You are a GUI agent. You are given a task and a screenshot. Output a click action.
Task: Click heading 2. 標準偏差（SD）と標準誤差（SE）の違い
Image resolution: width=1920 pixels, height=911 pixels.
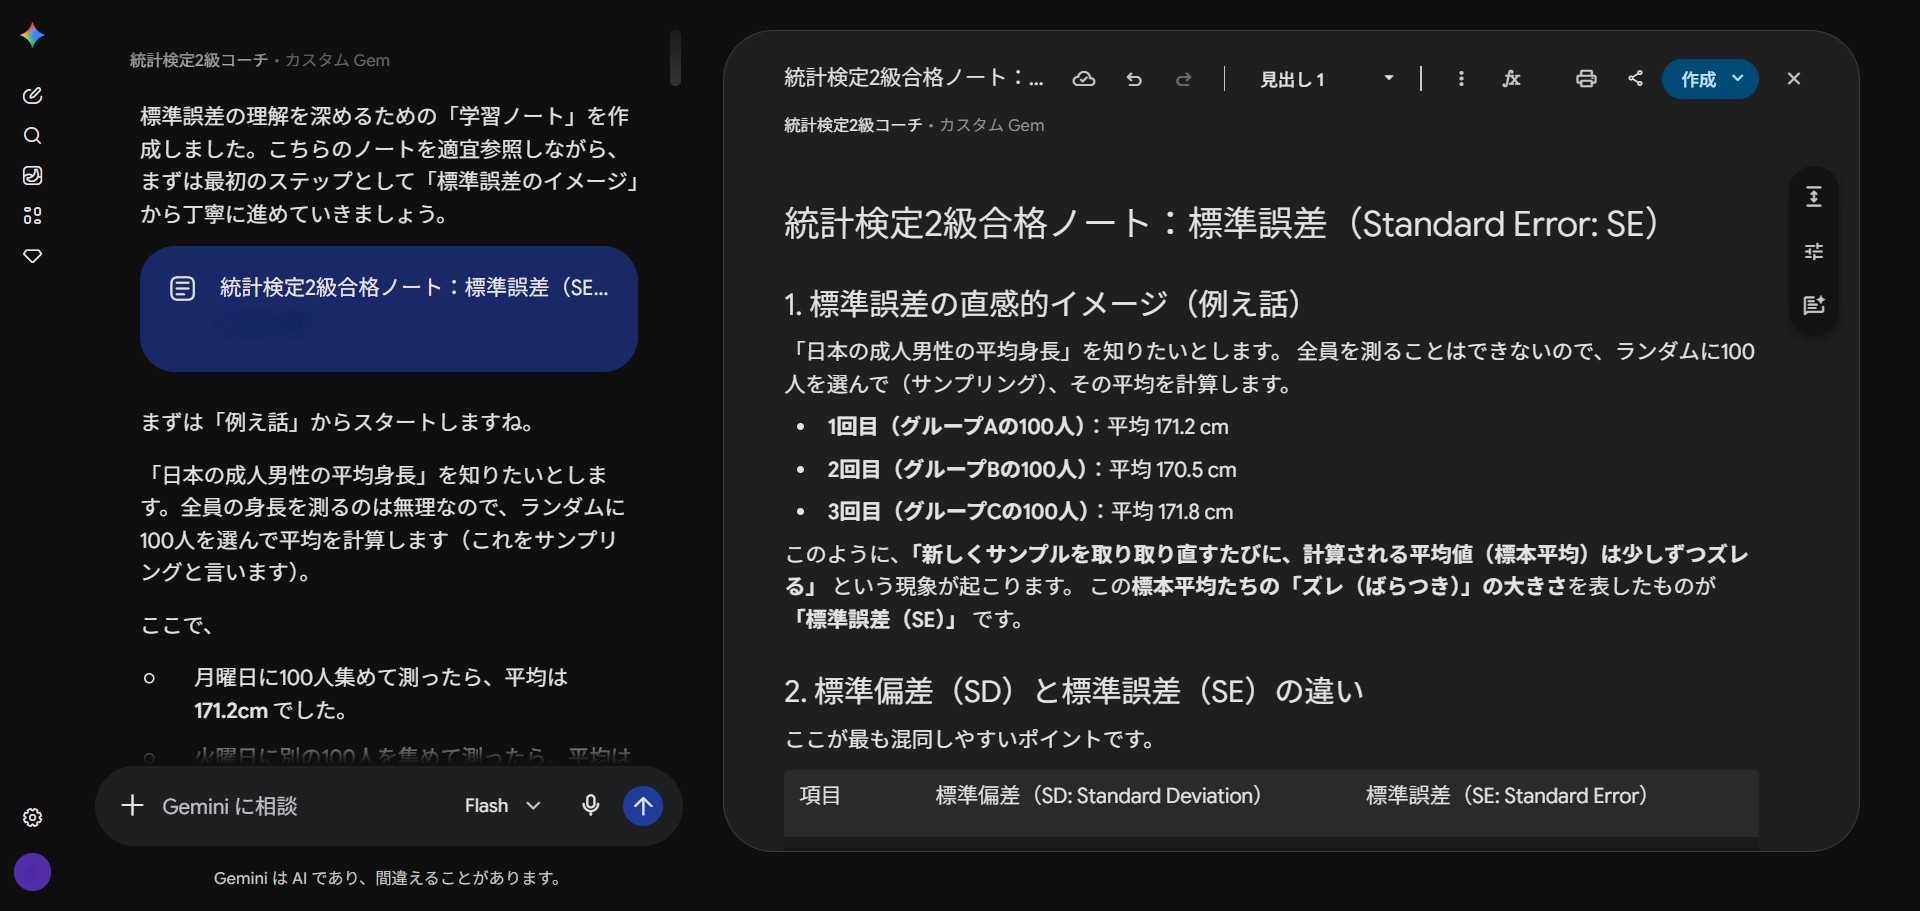[x=1074, y=691]
